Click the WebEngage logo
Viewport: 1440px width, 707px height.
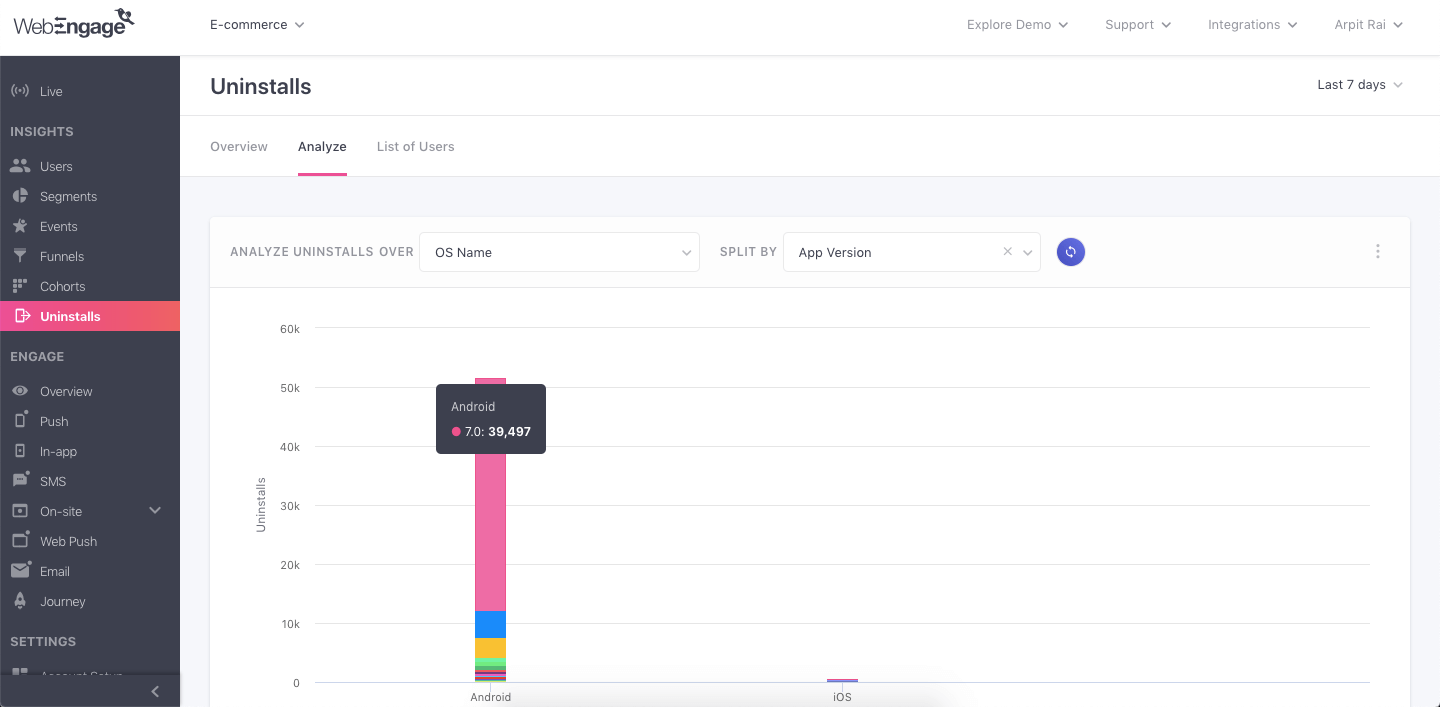coord(74,22)
